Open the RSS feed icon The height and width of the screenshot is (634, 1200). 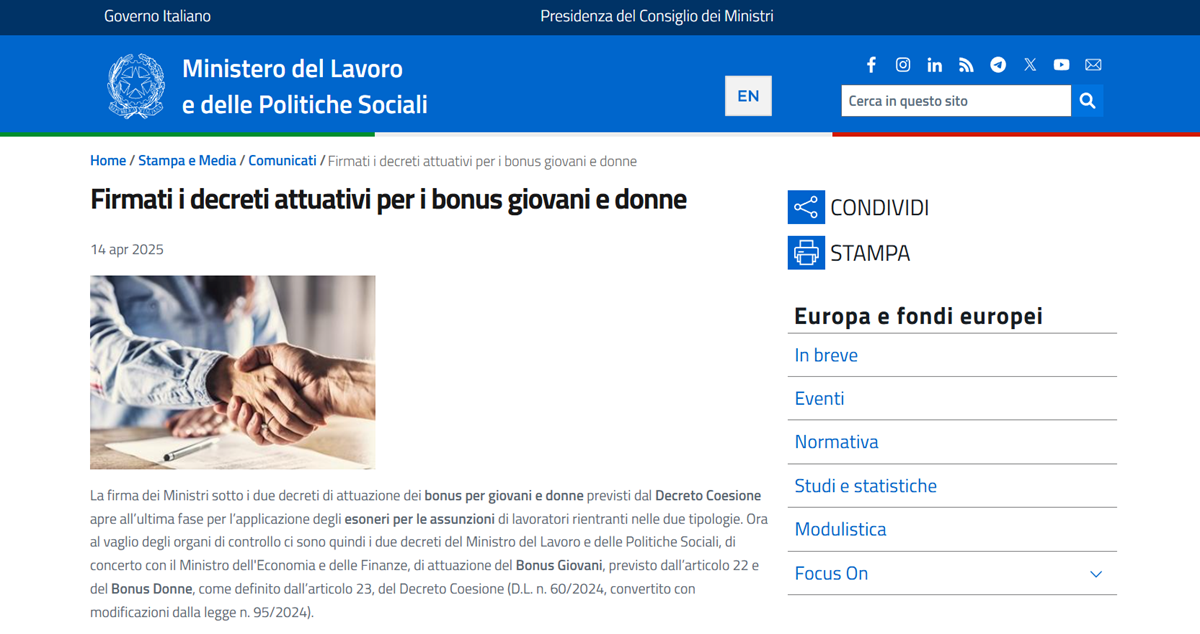[x=966, y=65]
